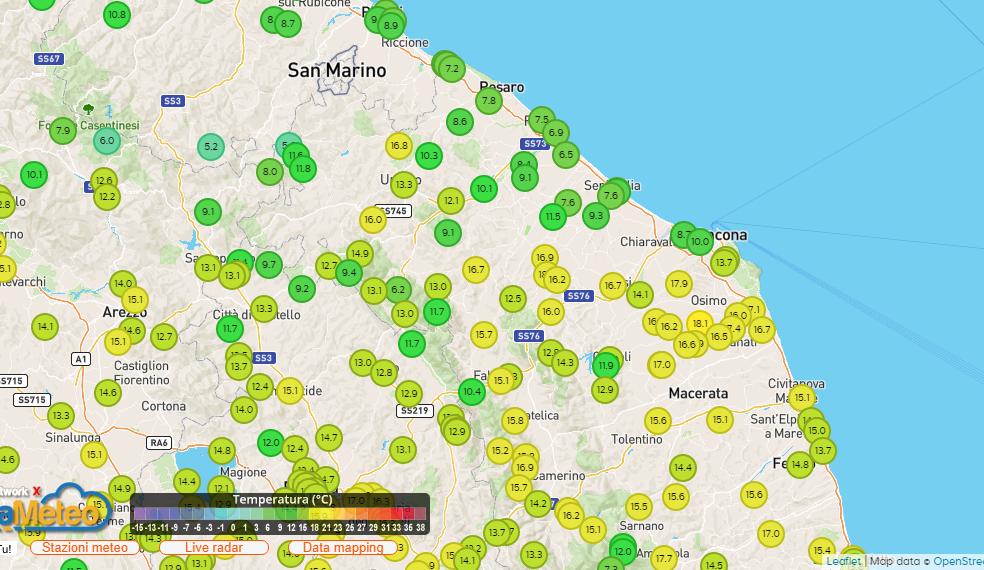This screenshot has width=984, height=570.
Task: Click the 10.8 temperature station marker
Action: click(117, 15)
